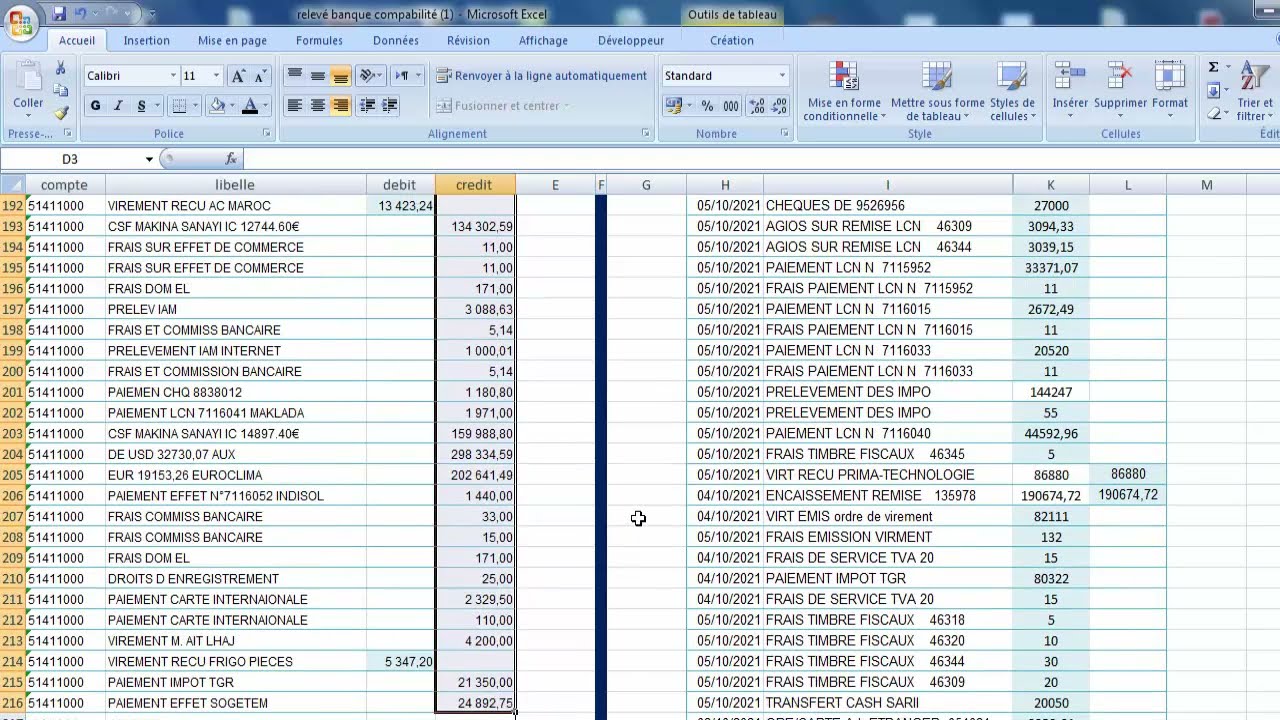Apply thousands separator (000) style

[731, 106]
